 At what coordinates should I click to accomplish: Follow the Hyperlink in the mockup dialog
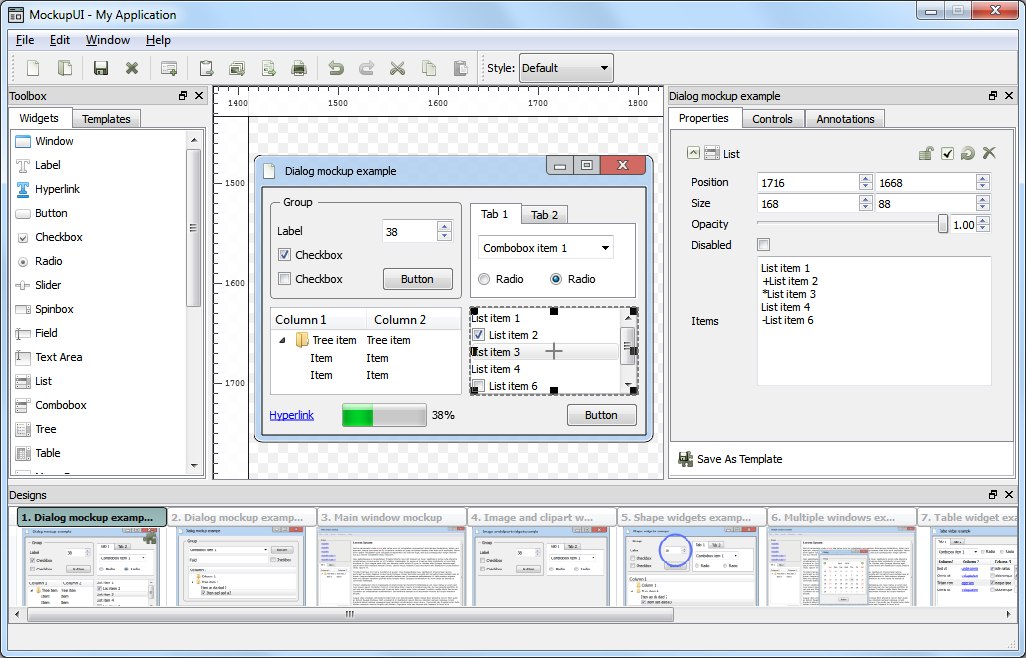[x=291, y=415]
